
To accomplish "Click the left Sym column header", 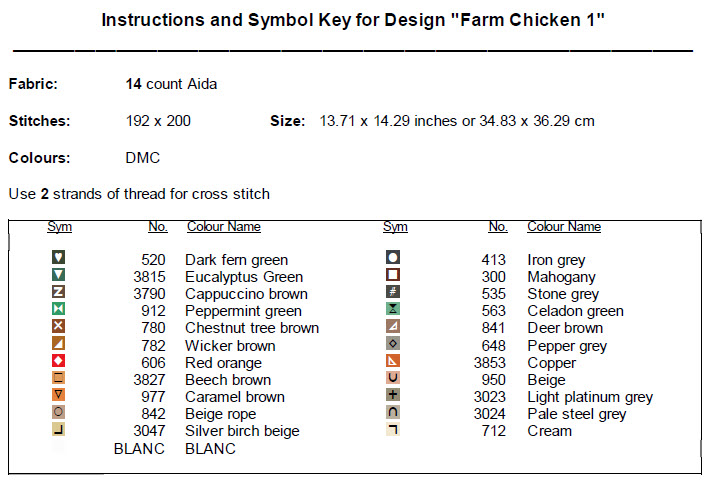I will click(x=59, y=227).
